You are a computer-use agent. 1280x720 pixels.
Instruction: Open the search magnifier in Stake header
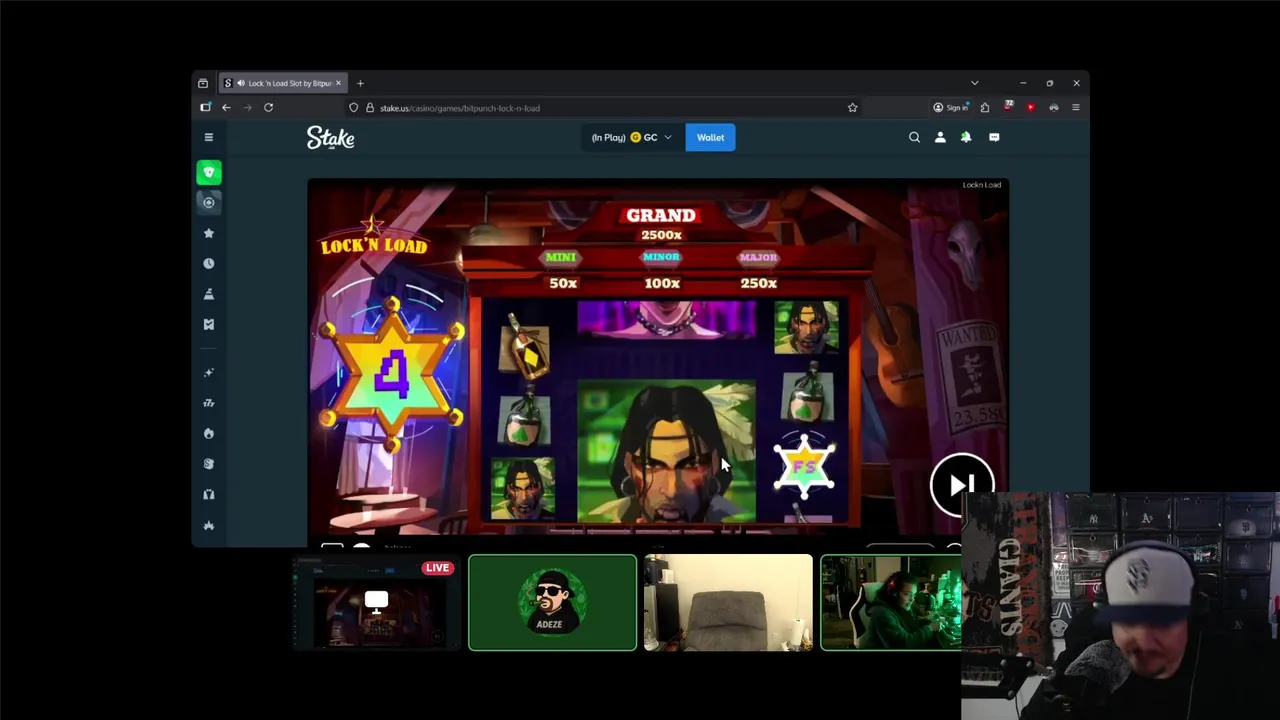[x=914, y=137]
